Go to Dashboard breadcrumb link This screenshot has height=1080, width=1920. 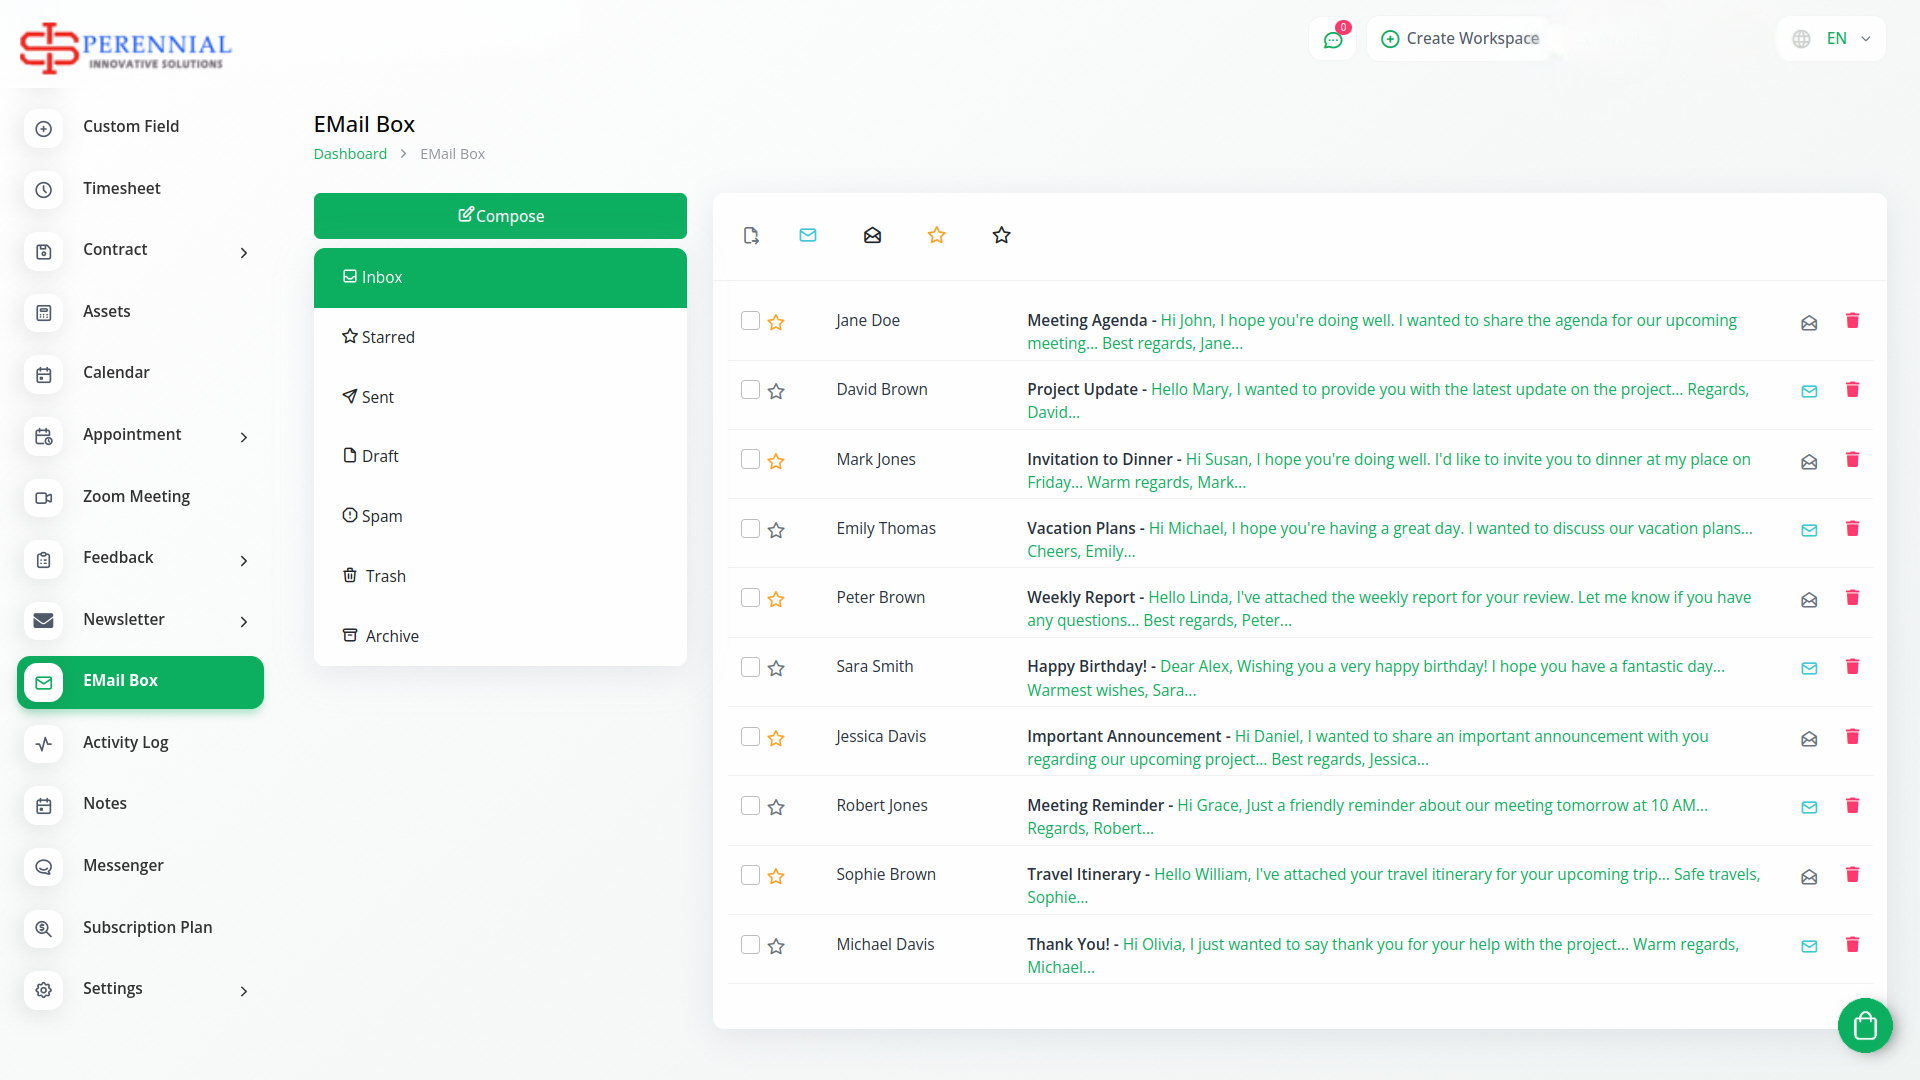(x=350, y=154)
